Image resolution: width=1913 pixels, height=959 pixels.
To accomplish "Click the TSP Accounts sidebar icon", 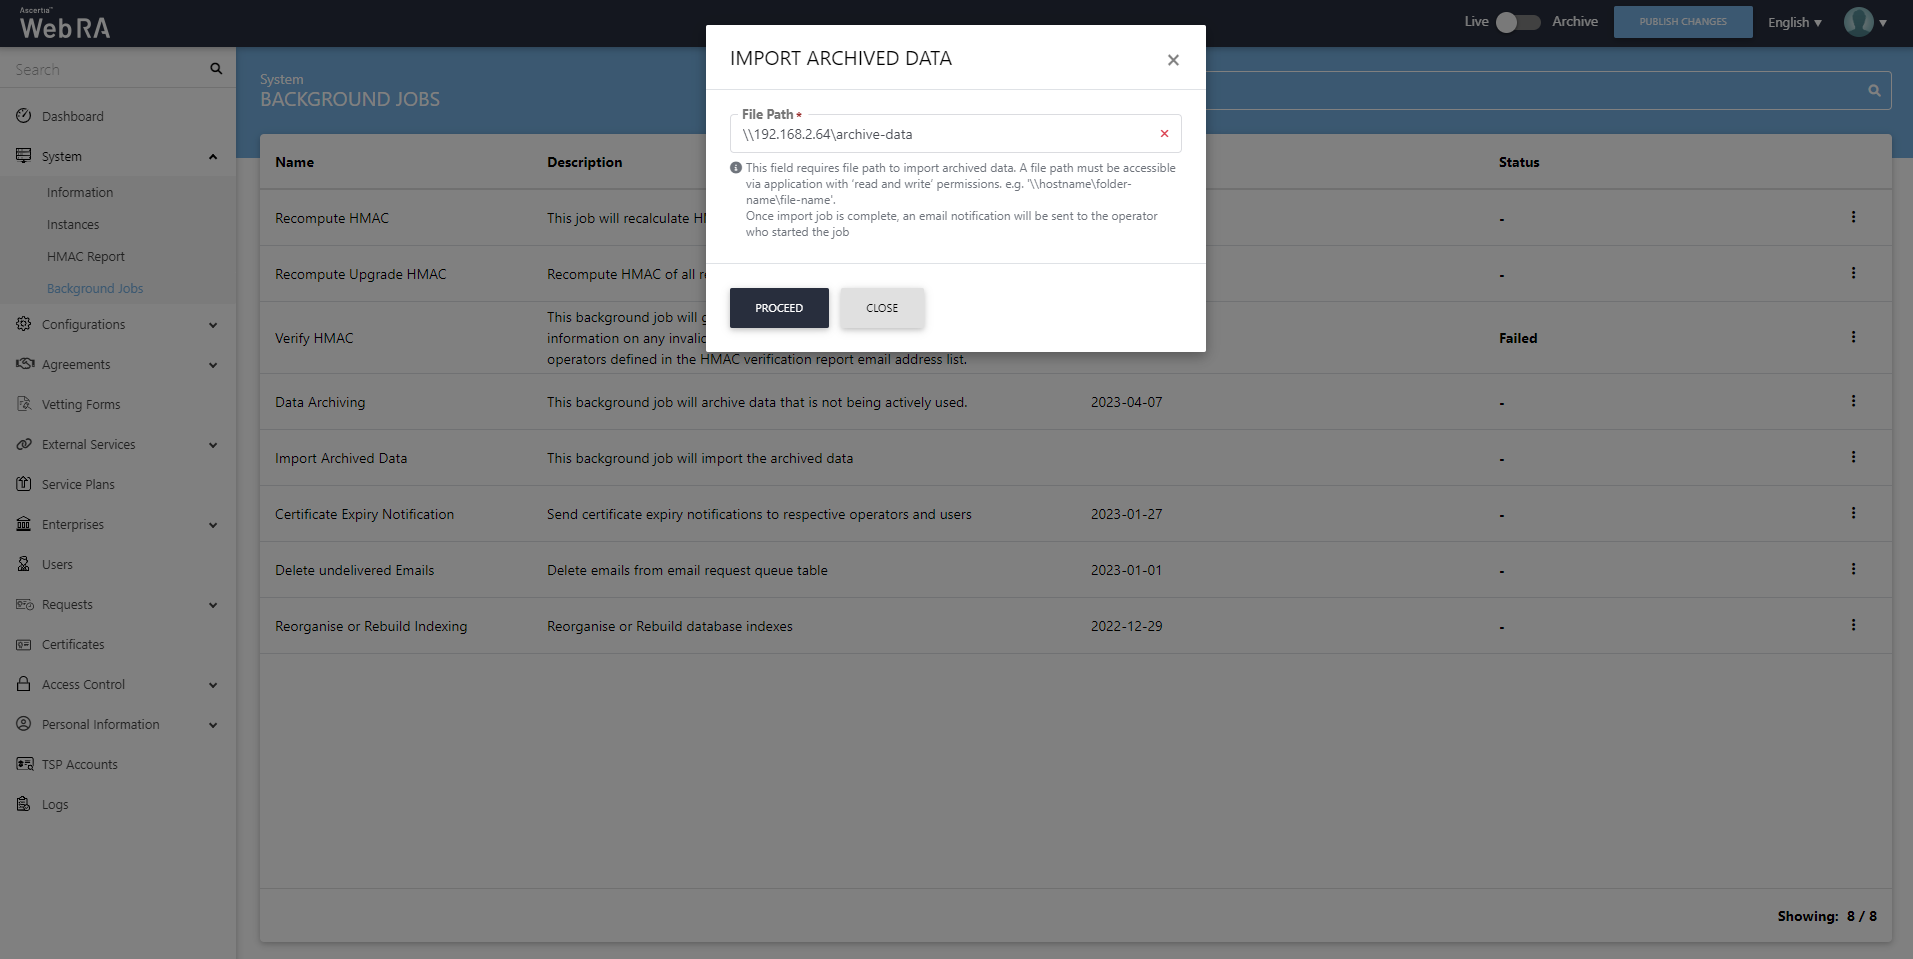I will (24, 764).
